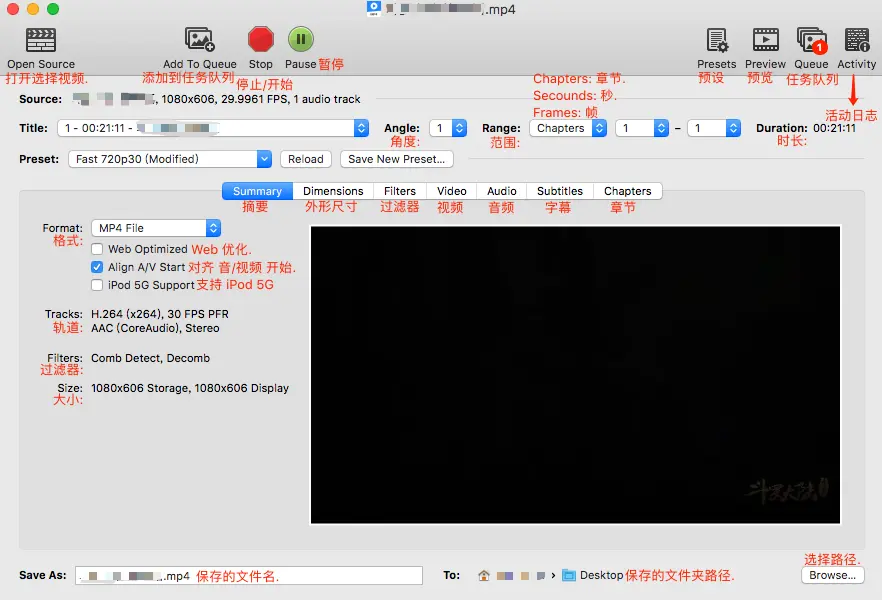Click the Add To Queue icon
882x600 pixels.
(200, 39)
